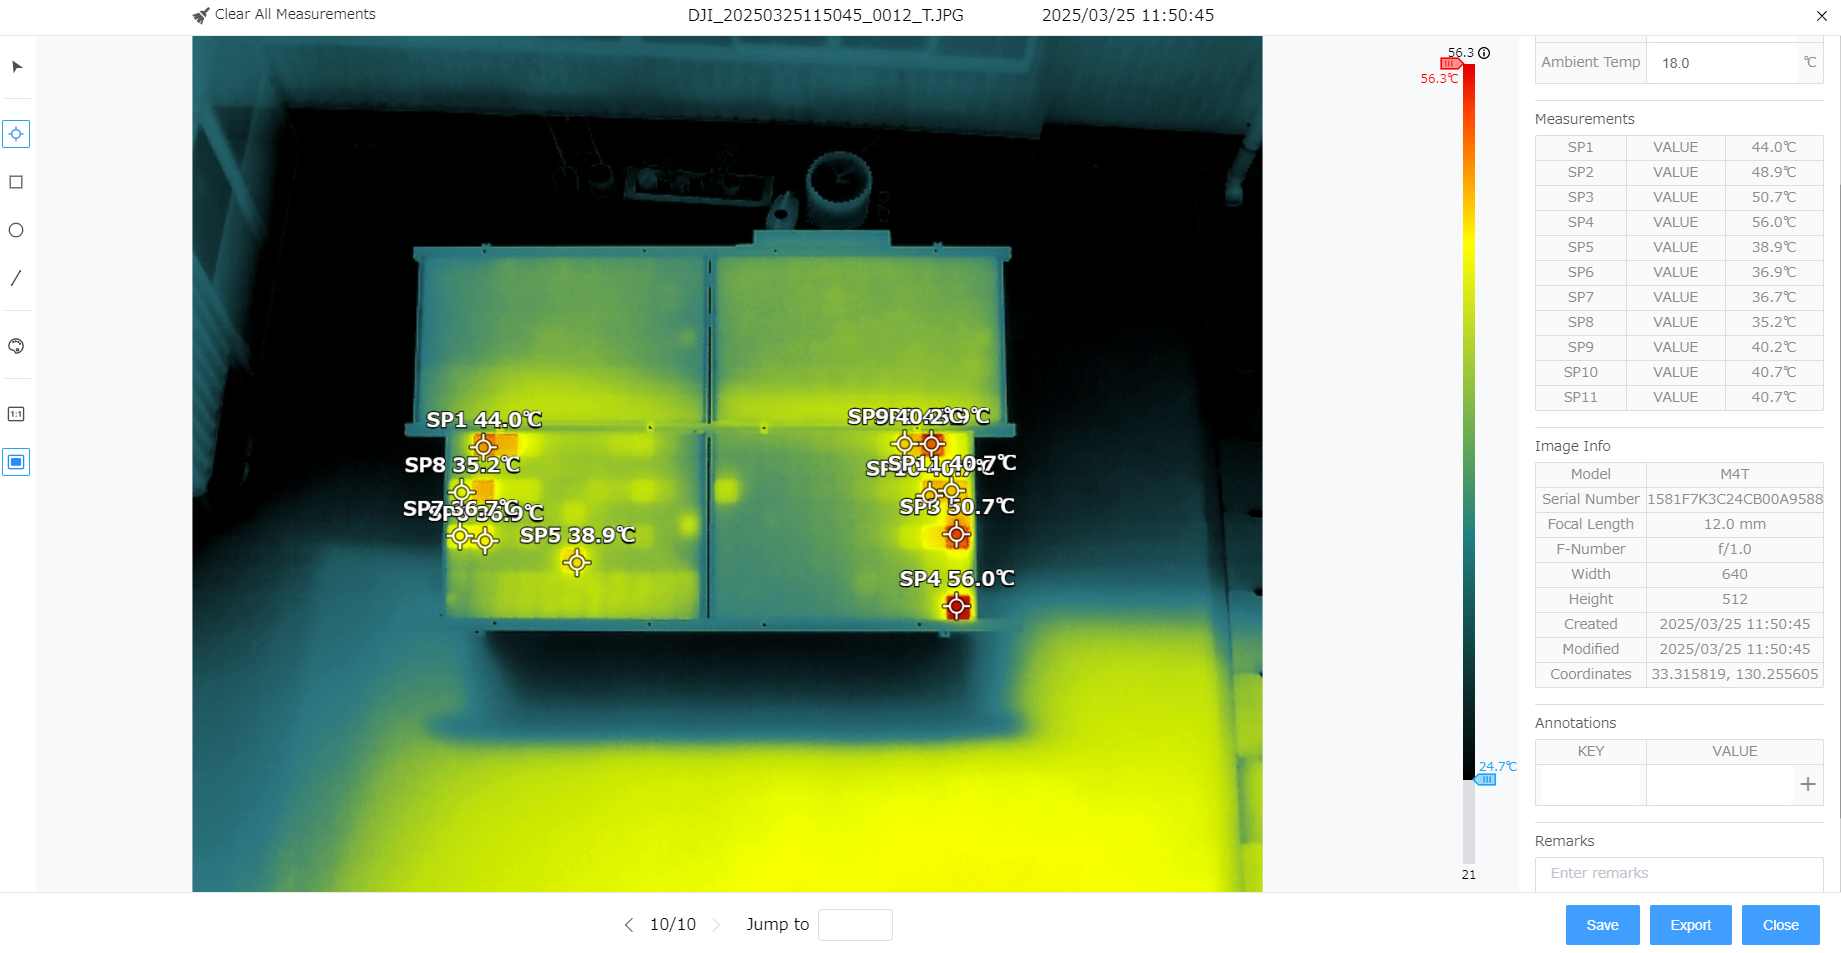The height and width of the screenshot is (953, 1841).
Task: Click the SP4 spot marker on image
Action: click(957, 606)
